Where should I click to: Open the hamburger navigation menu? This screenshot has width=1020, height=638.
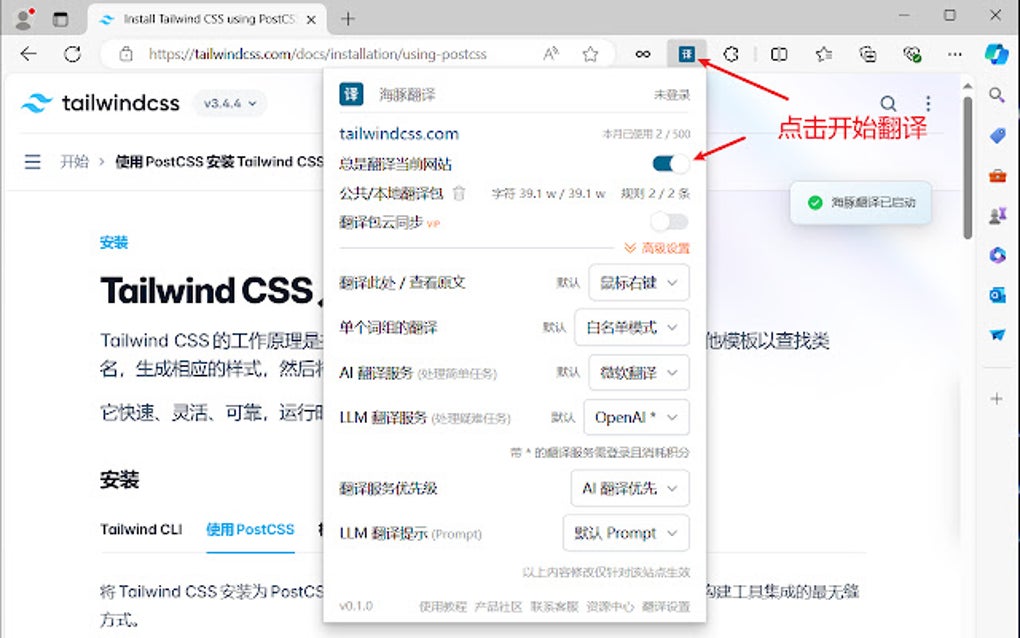click(33, 161)
